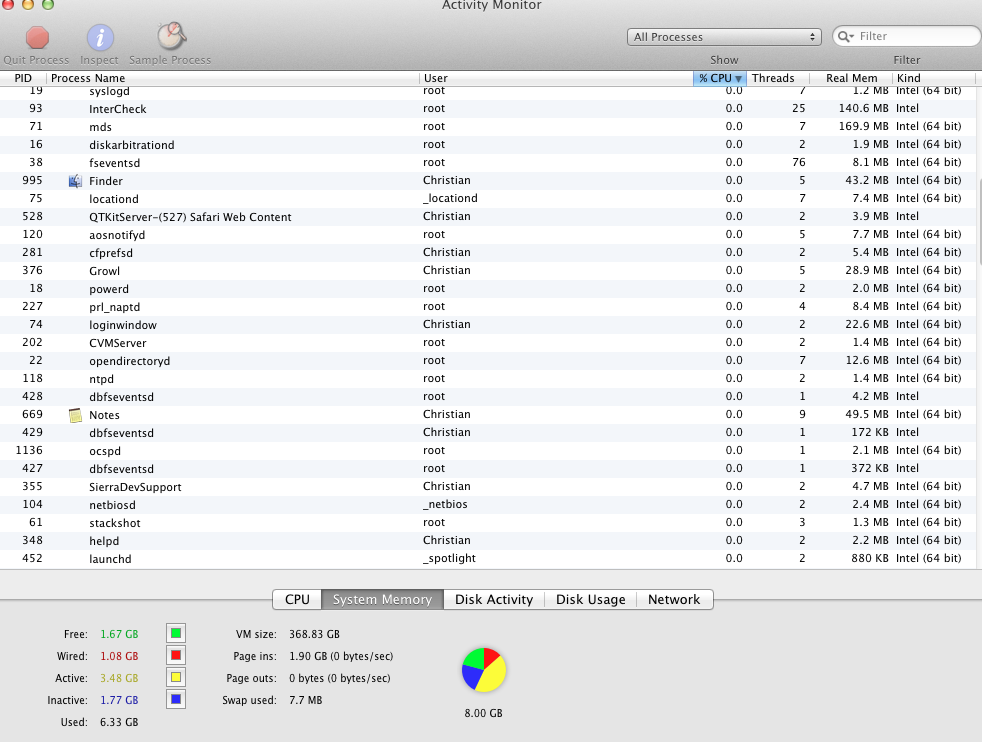Sort by Real Mem column header
982x742 pixels.
coord(850,78)
